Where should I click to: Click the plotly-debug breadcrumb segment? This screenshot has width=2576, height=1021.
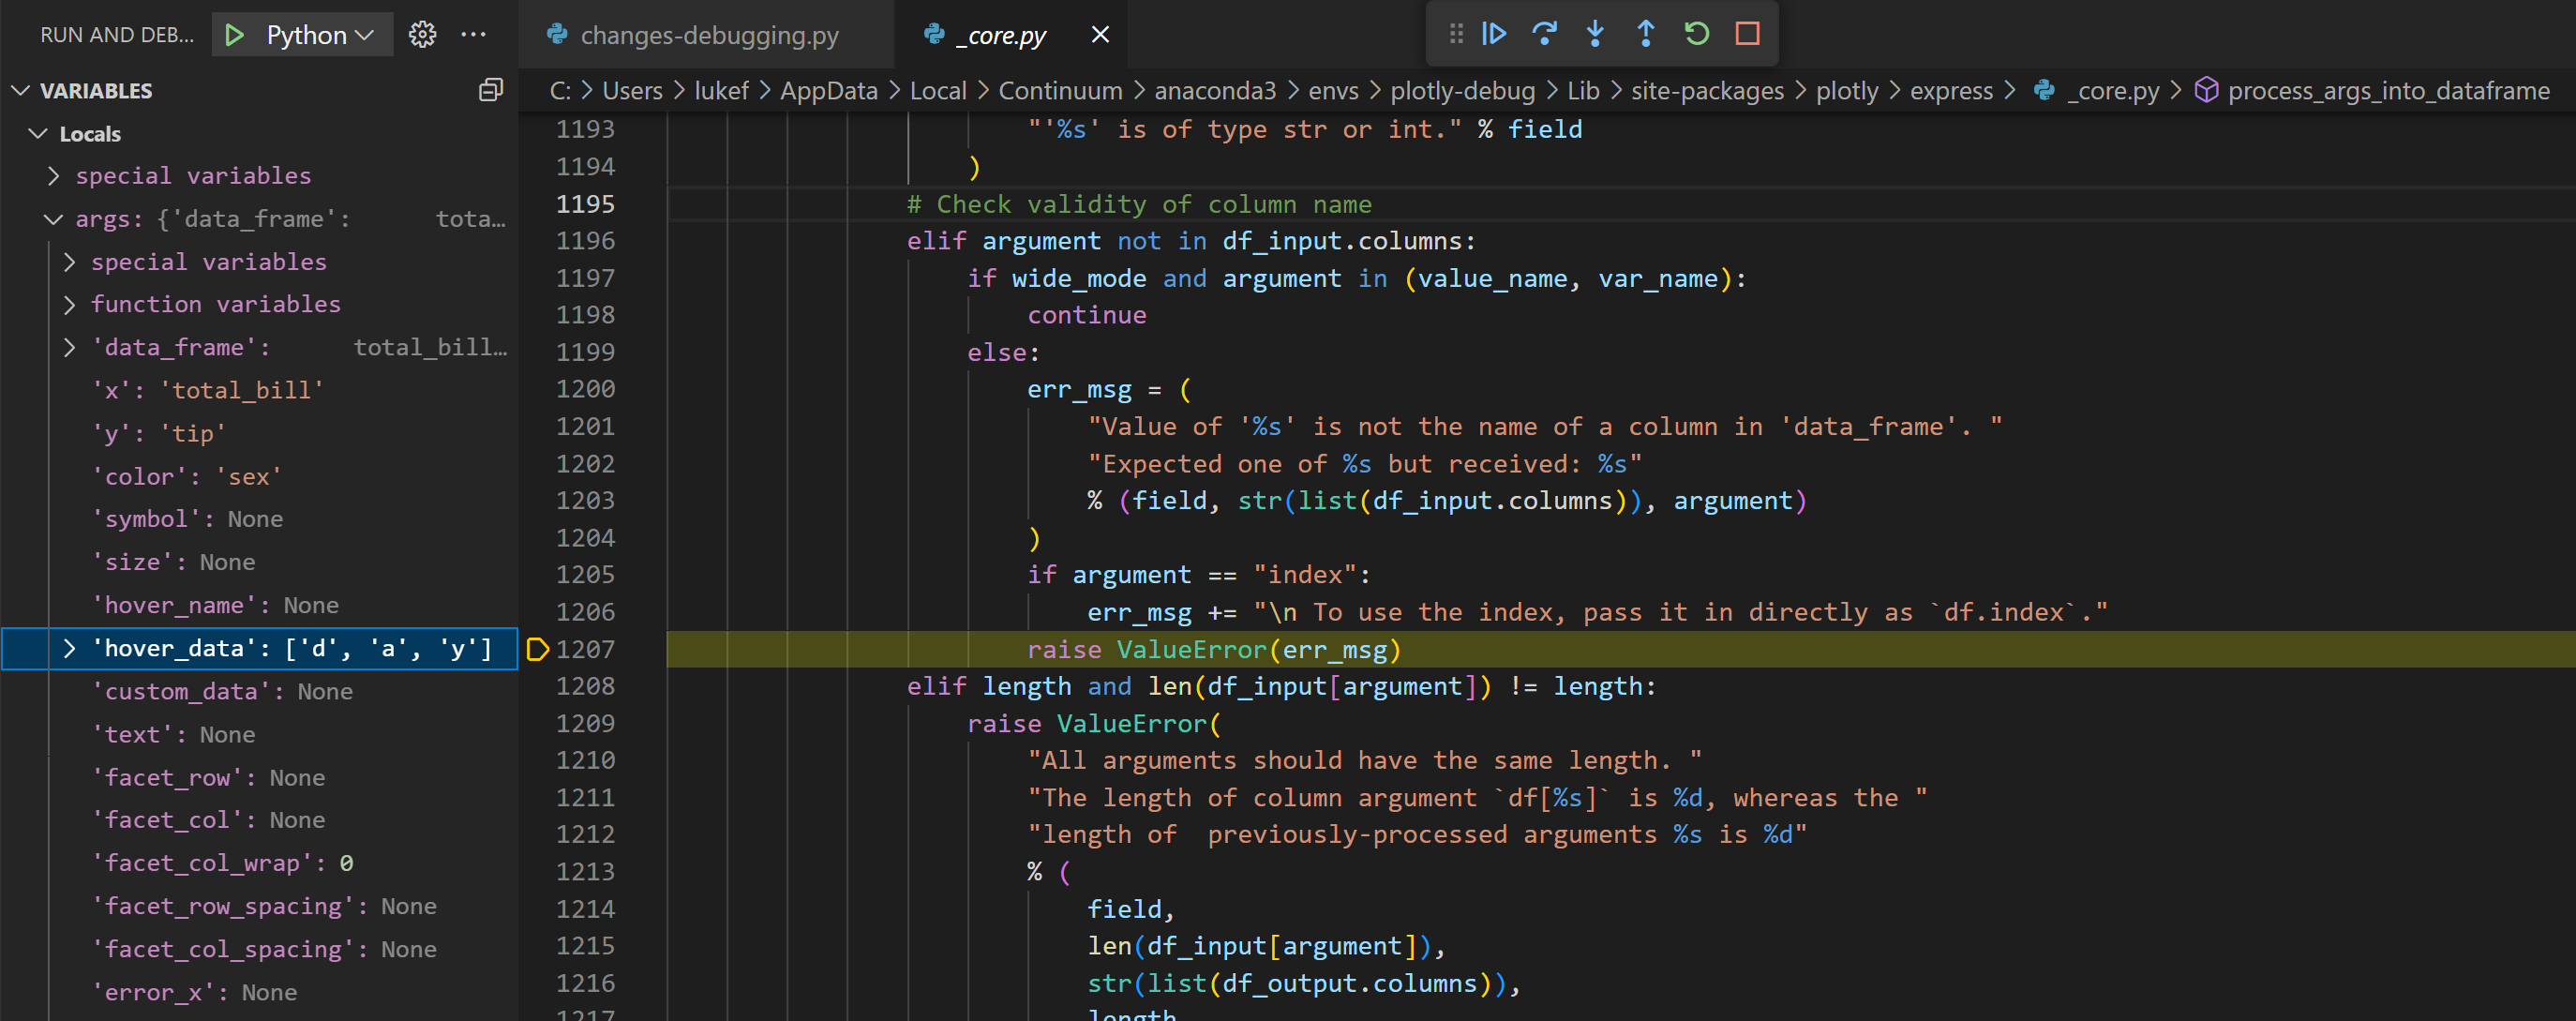[1462, 91]
